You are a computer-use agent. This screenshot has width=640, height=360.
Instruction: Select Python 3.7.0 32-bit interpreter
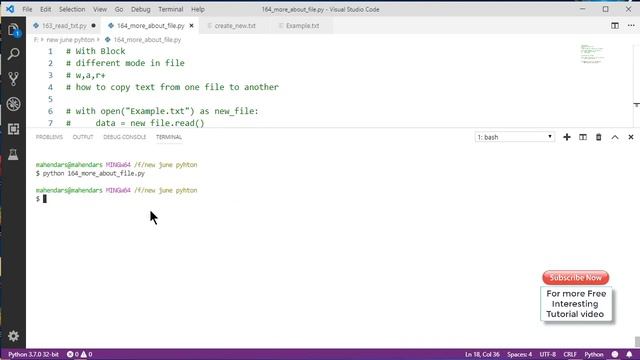coord(33,354)
